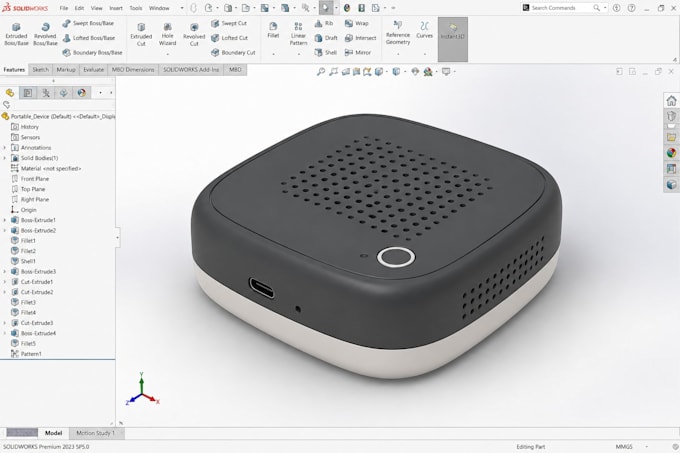Switch to the Motion Study 1 tab
The width and height of the screenshot is (680, 453).
96,433
